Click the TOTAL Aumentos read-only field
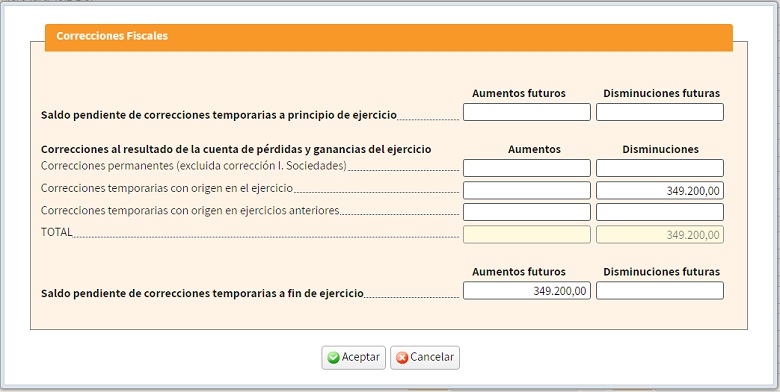This screenshot has height=392, width=780. (x=527, y=234)
